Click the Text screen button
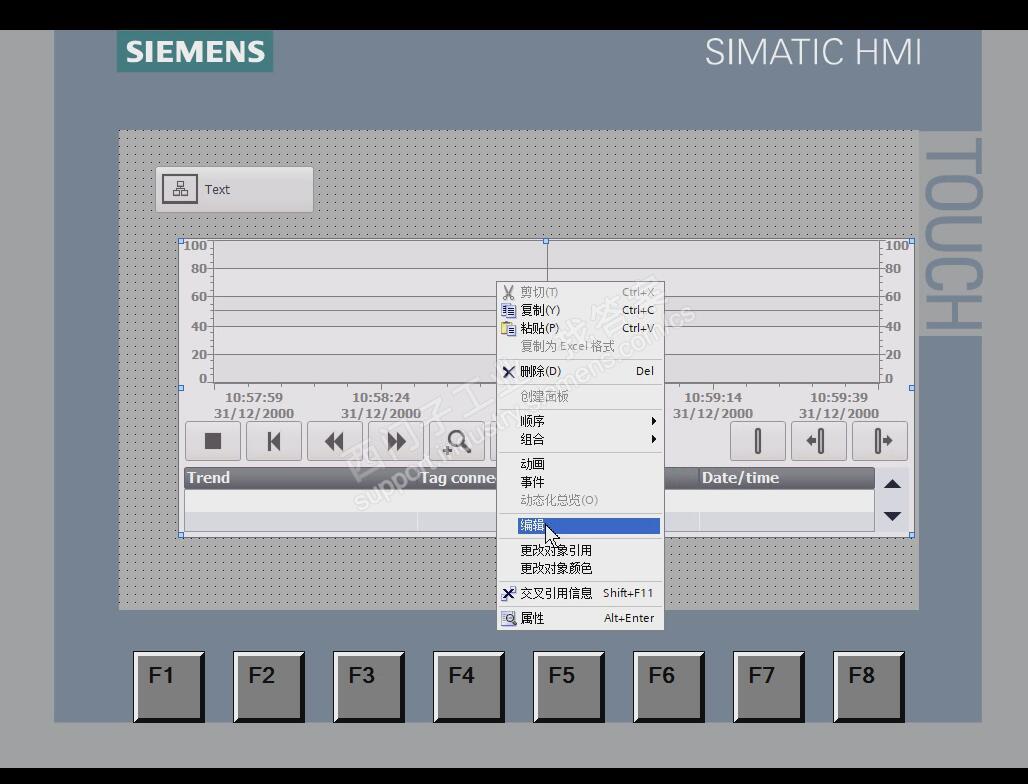The width and height of the screenshot is (1028, 784). pos(234,189)
